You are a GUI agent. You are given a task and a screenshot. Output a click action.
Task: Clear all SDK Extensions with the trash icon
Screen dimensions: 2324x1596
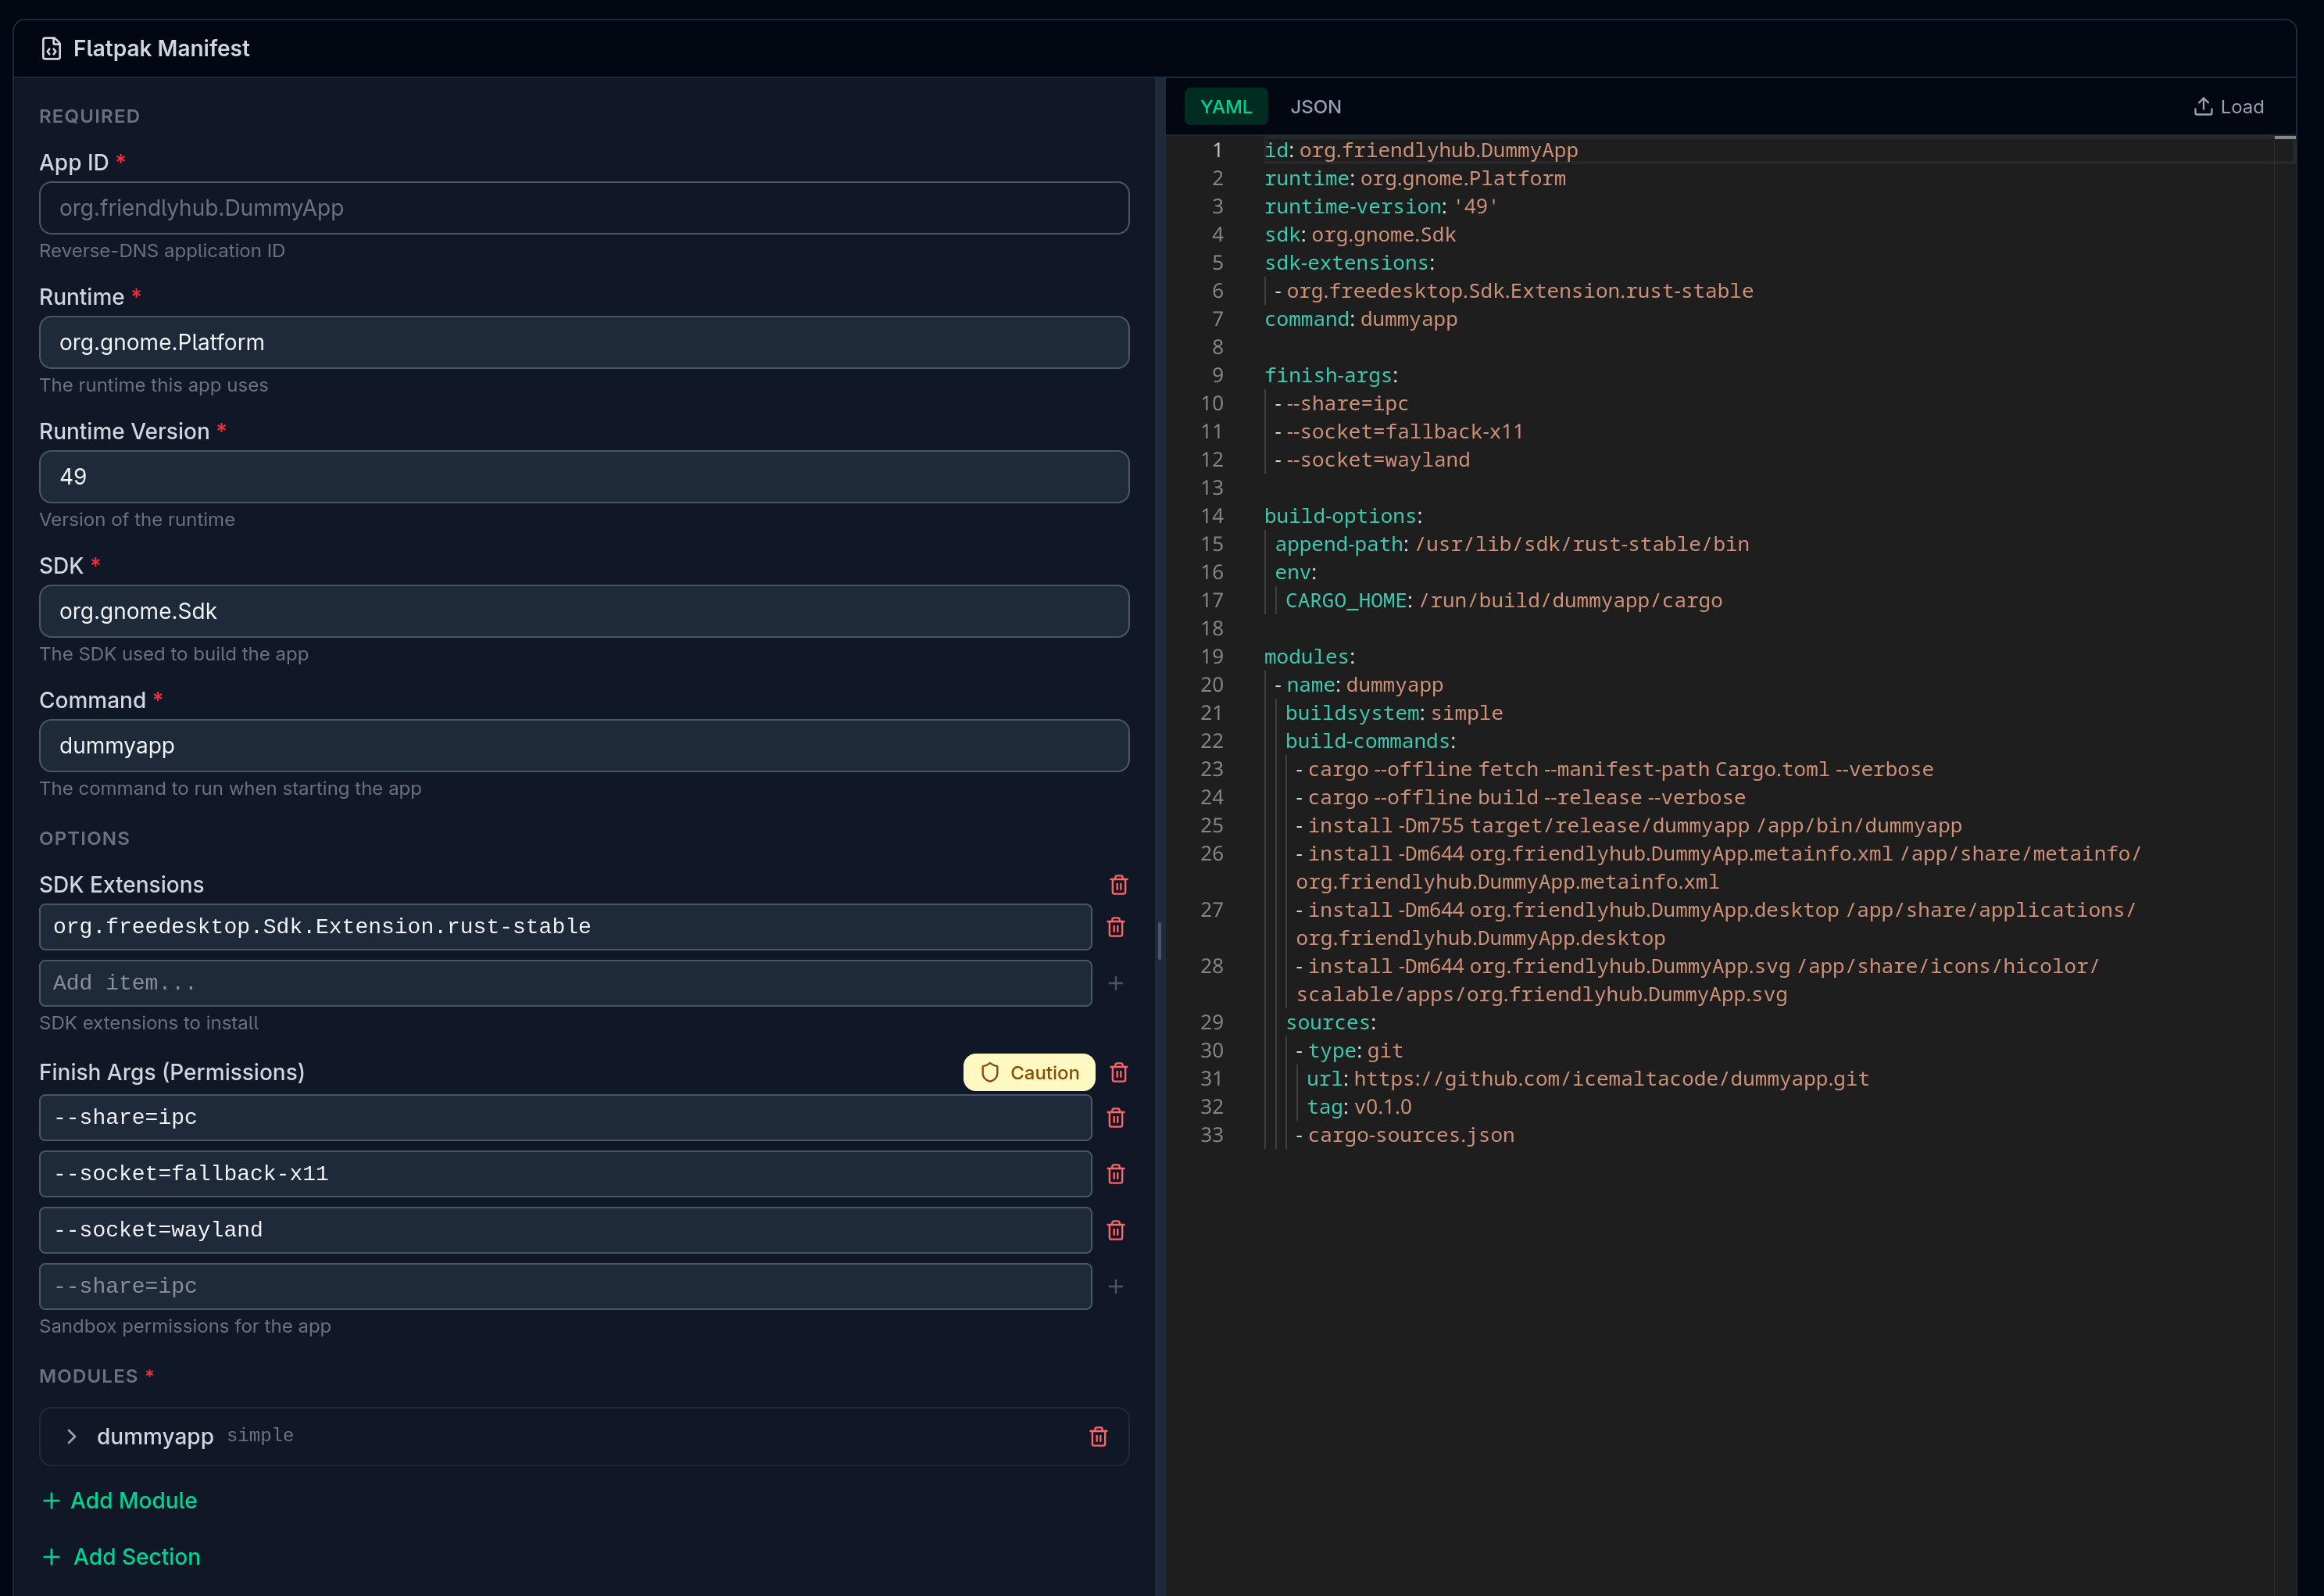coord(1119,885)
